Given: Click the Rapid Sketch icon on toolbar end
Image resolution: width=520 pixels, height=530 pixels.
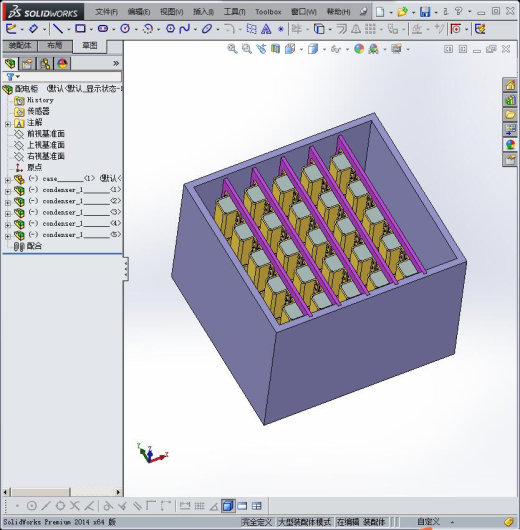Looking at the screenshot, I should click(x=480, y=29).
